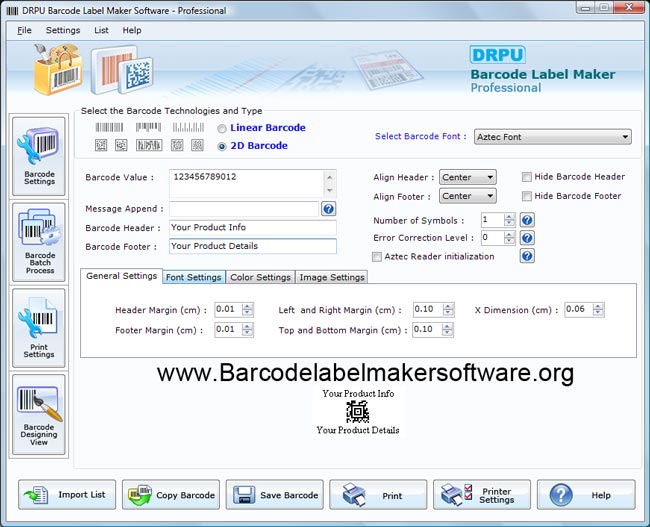Select Linear Barcode radio option
Image resolution: width=650 pixels, height=527 pixels.
click(222, 129)
